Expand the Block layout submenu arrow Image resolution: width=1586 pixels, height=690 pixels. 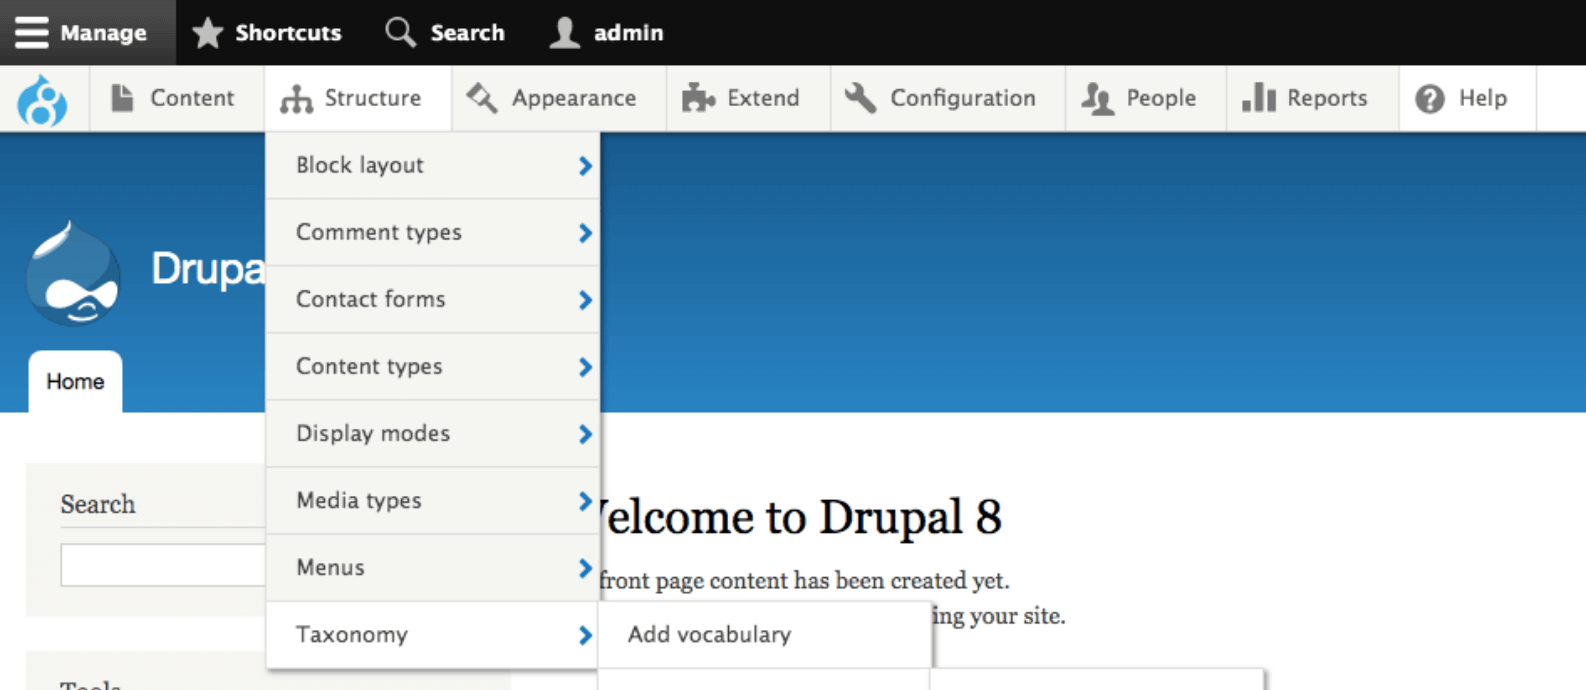click(585, 166)
